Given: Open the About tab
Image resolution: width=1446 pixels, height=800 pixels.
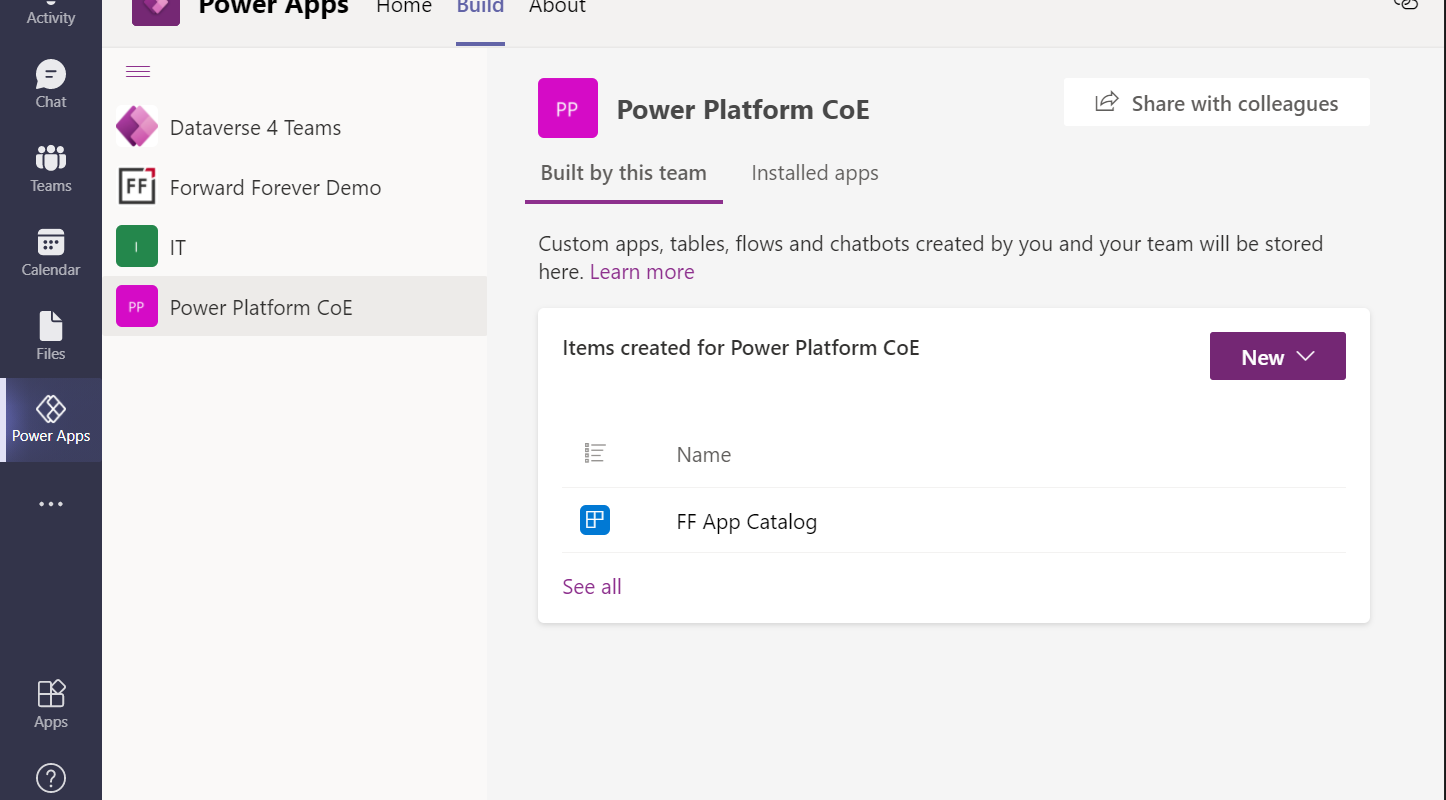Looking at the screenshot, I should [557, 8].
